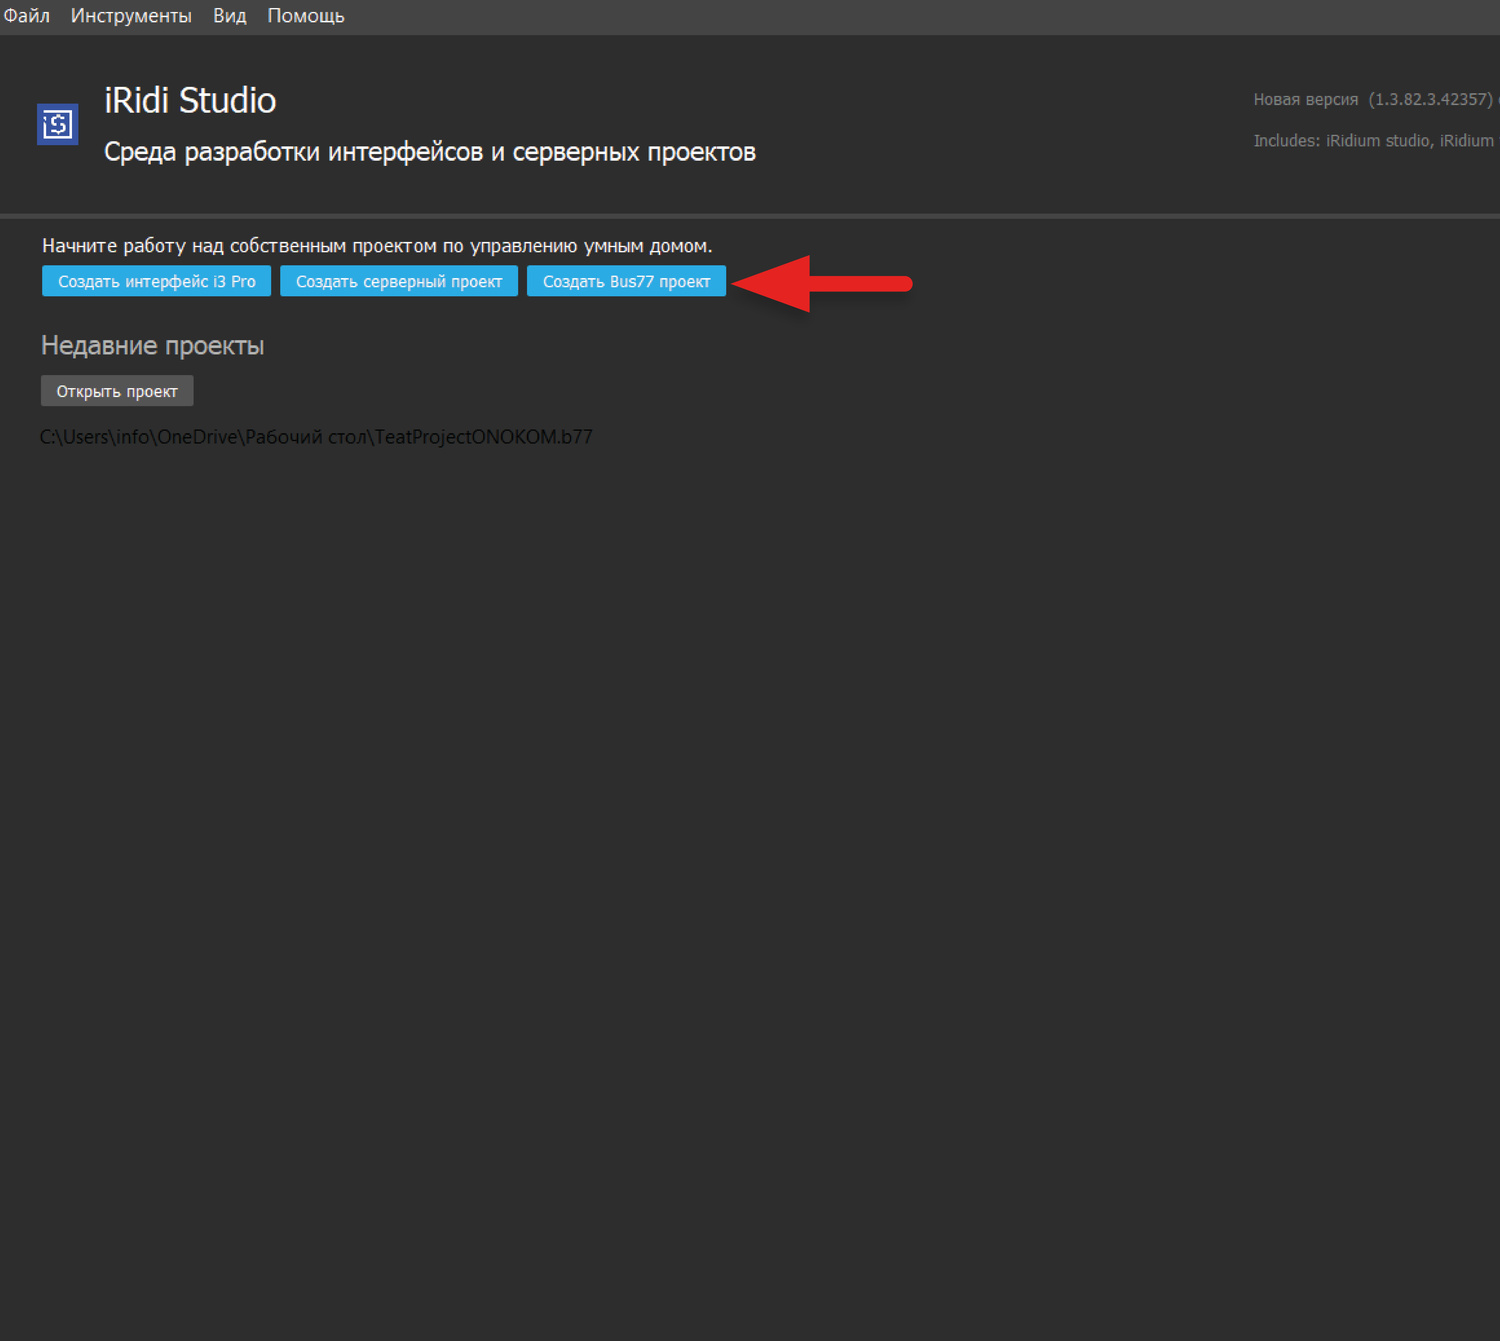Click the Недавние проекты heading

[x=152, y=346]
